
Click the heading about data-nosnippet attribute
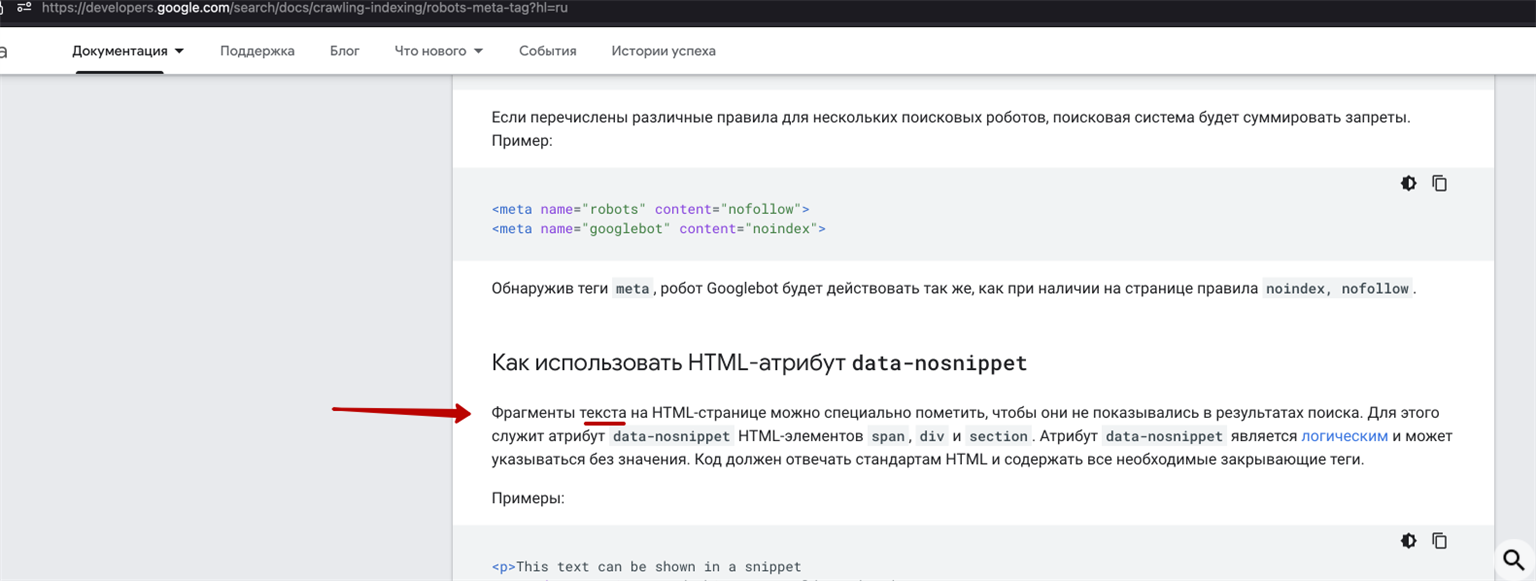point(759,362)
